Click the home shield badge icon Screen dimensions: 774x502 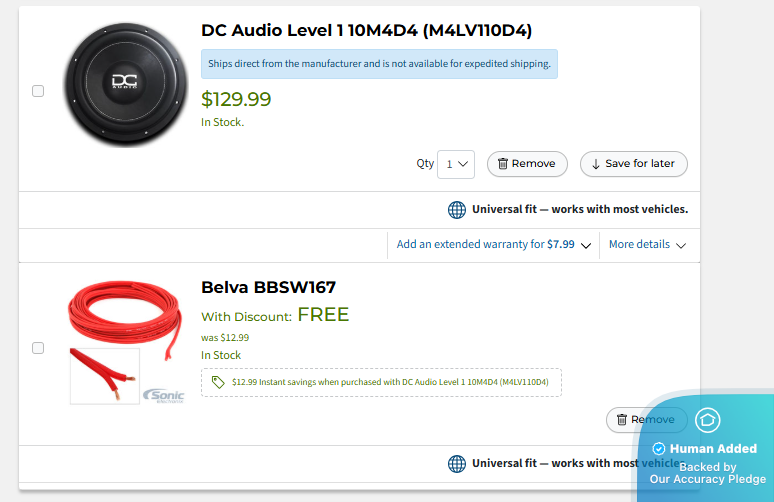pos(708,420)
